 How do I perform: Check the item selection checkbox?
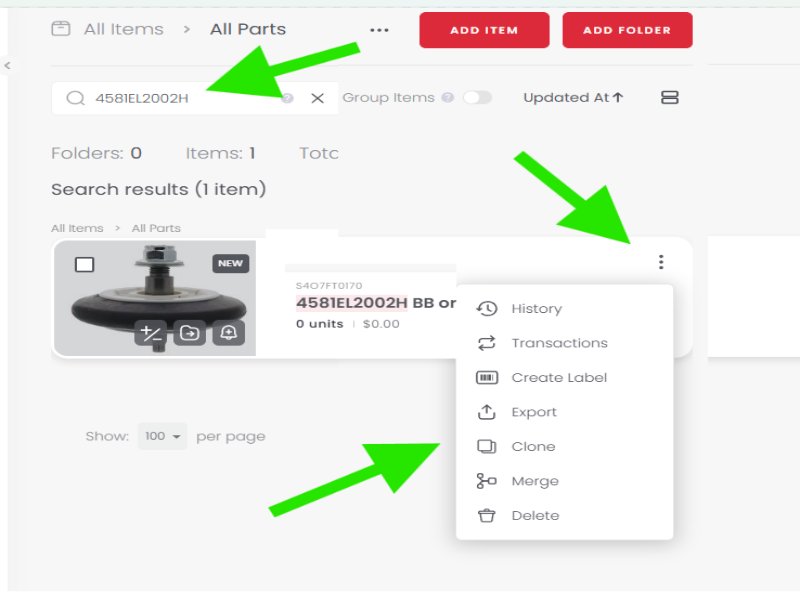(85, 264)
